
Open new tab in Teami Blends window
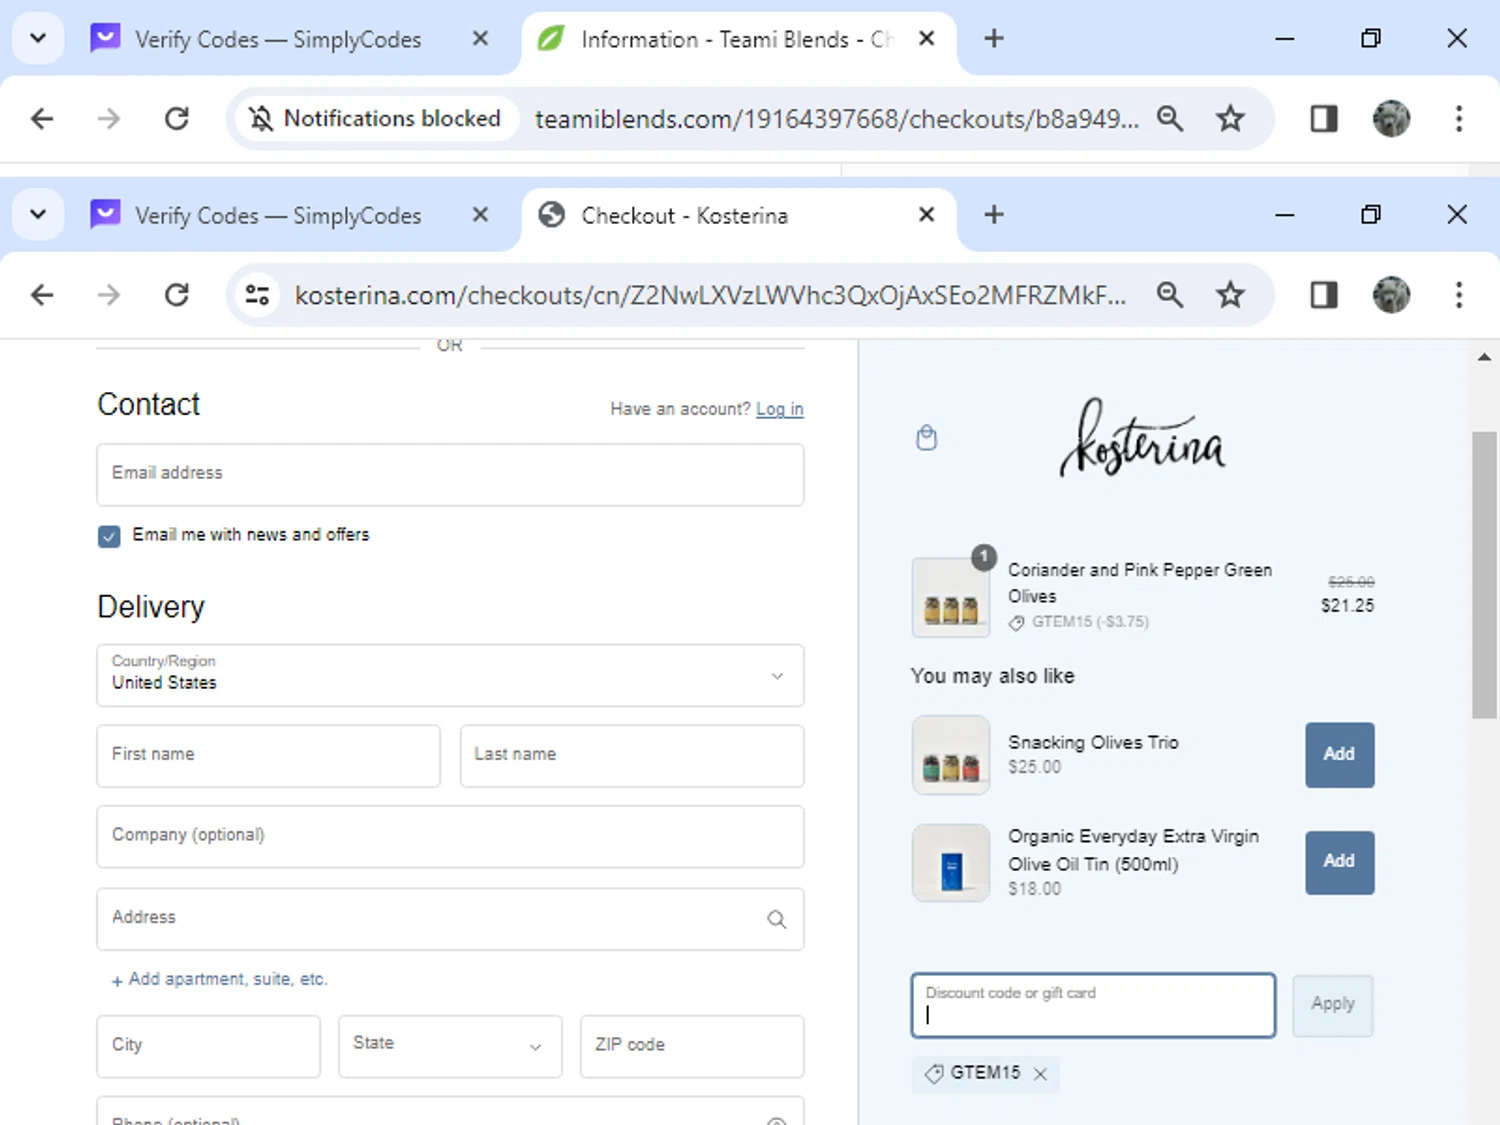994,39
